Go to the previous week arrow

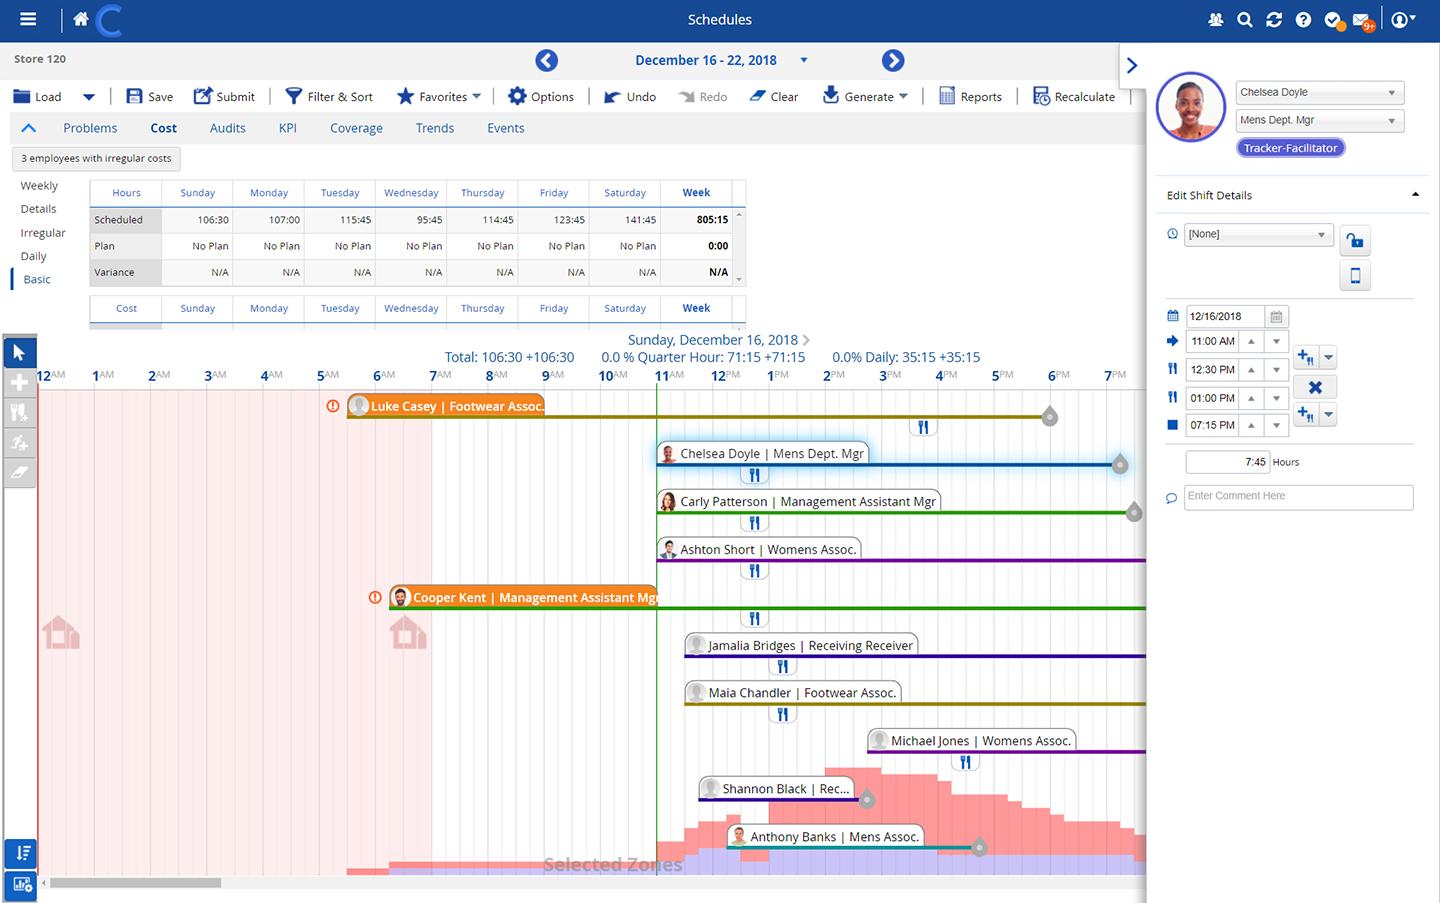[x=546, y=61]
